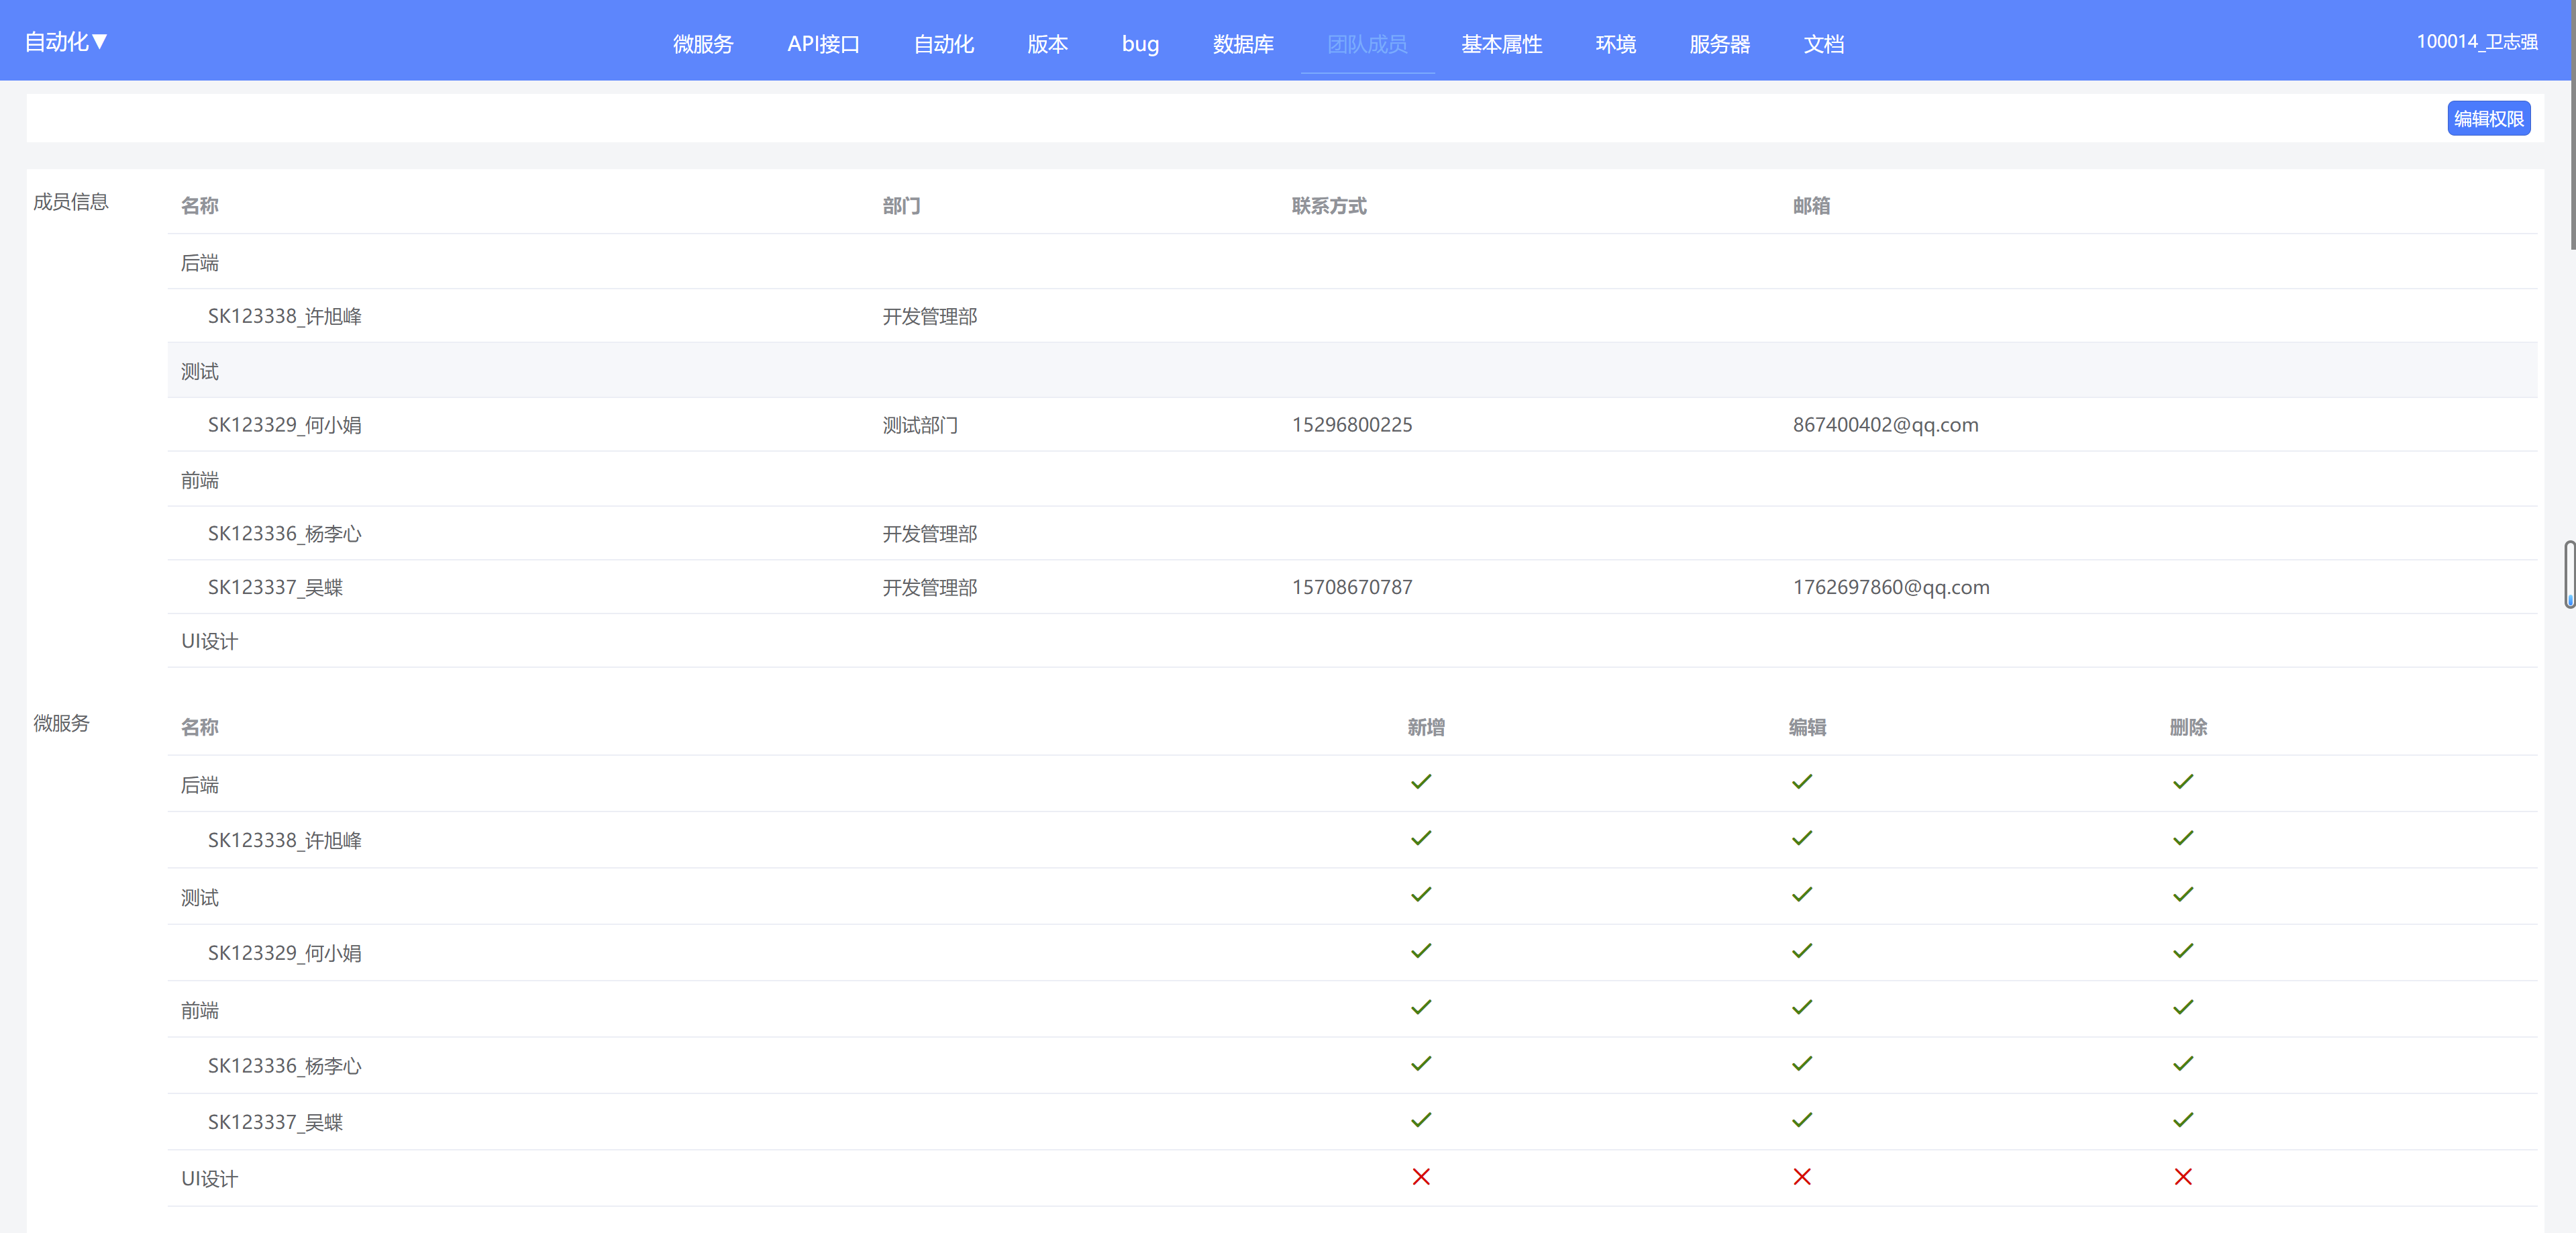Image resolution: width=2576 pixels, height=1233 pixels.
Task: Click 编辑 checkmark for SK123337_吴蝶 microservice row
Action: tap(1802, 1120)
